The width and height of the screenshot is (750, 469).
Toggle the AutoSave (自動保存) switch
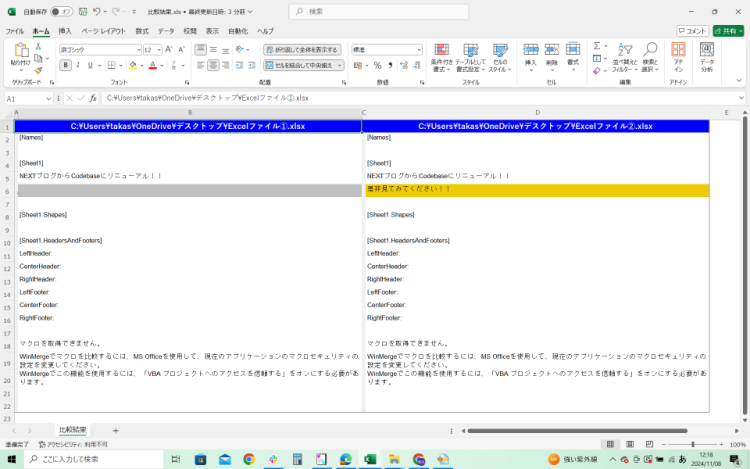point(60,11)
